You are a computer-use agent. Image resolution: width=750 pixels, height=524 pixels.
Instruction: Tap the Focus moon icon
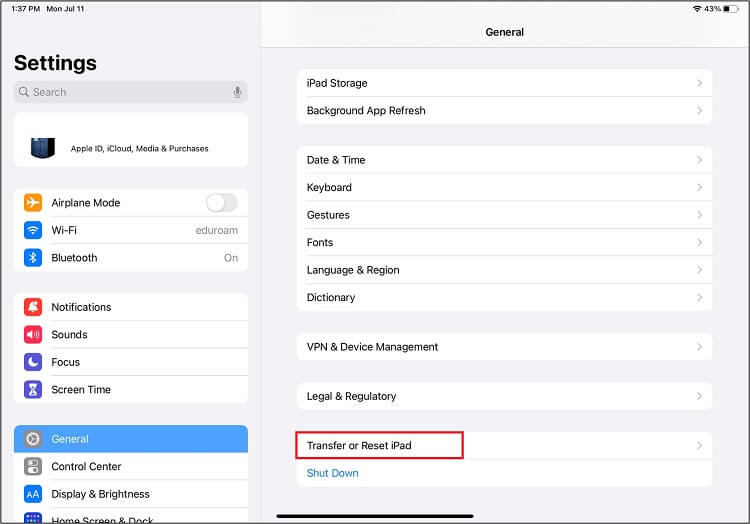33,362
